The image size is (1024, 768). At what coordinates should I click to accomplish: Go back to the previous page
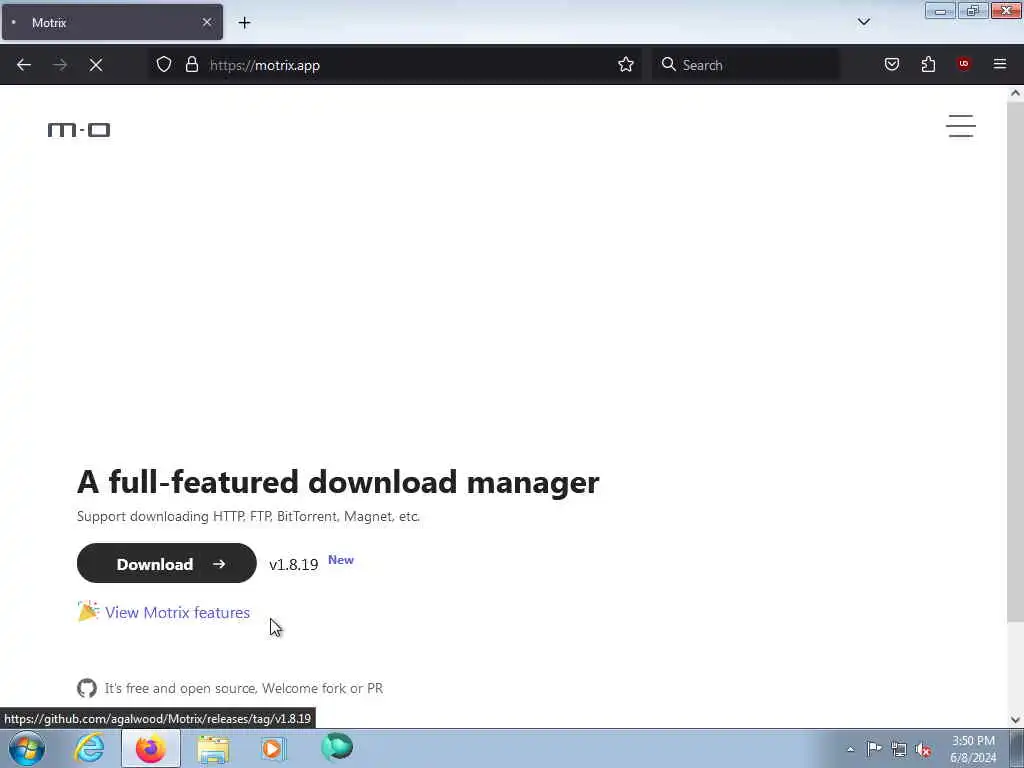24,65
